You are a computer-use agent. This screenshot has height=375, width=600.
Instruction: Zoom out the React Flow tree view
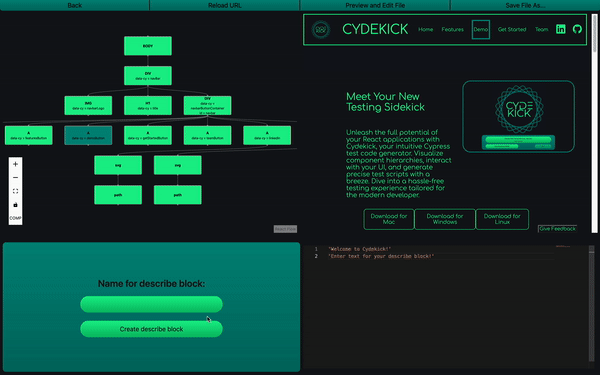[15, 178]
